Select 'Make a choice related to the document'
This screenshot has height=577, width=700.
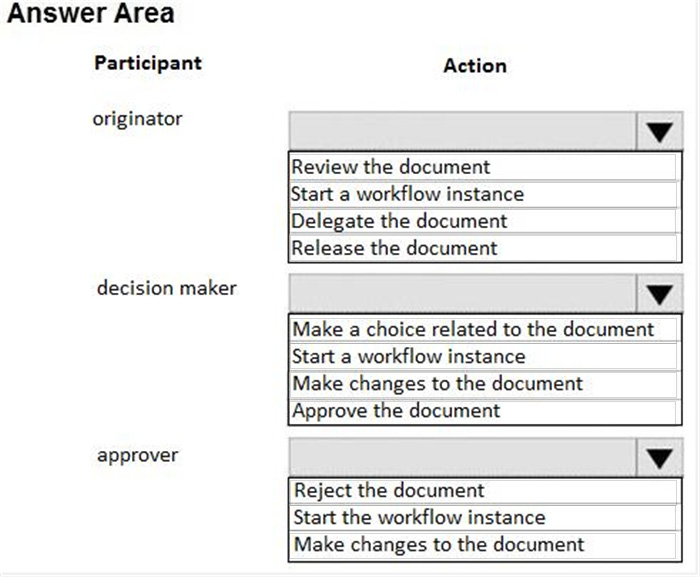[483, 330]
